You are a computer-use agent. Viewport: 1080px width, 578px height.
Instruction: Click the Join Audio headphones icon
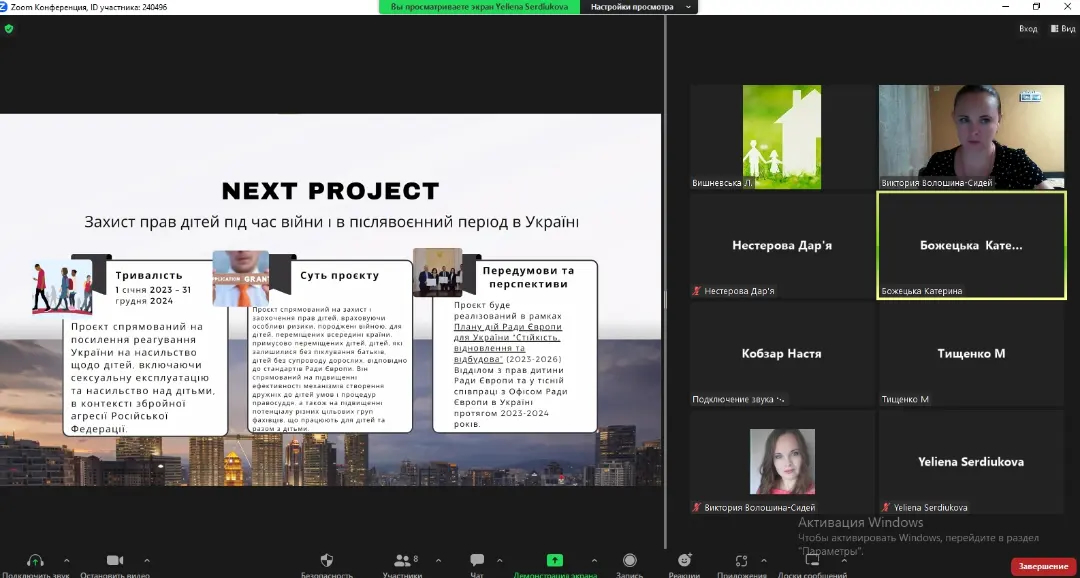pos(35,561)
